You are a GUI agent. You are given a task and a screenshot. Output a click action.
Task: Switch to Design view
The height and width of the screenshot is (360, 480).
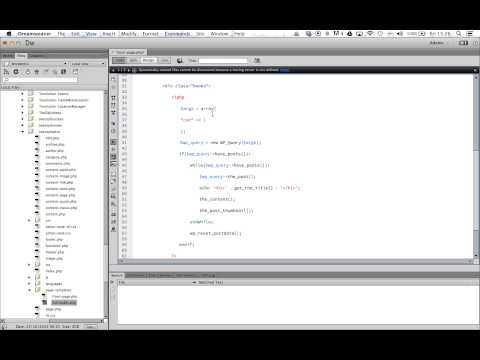click(149, 60)
